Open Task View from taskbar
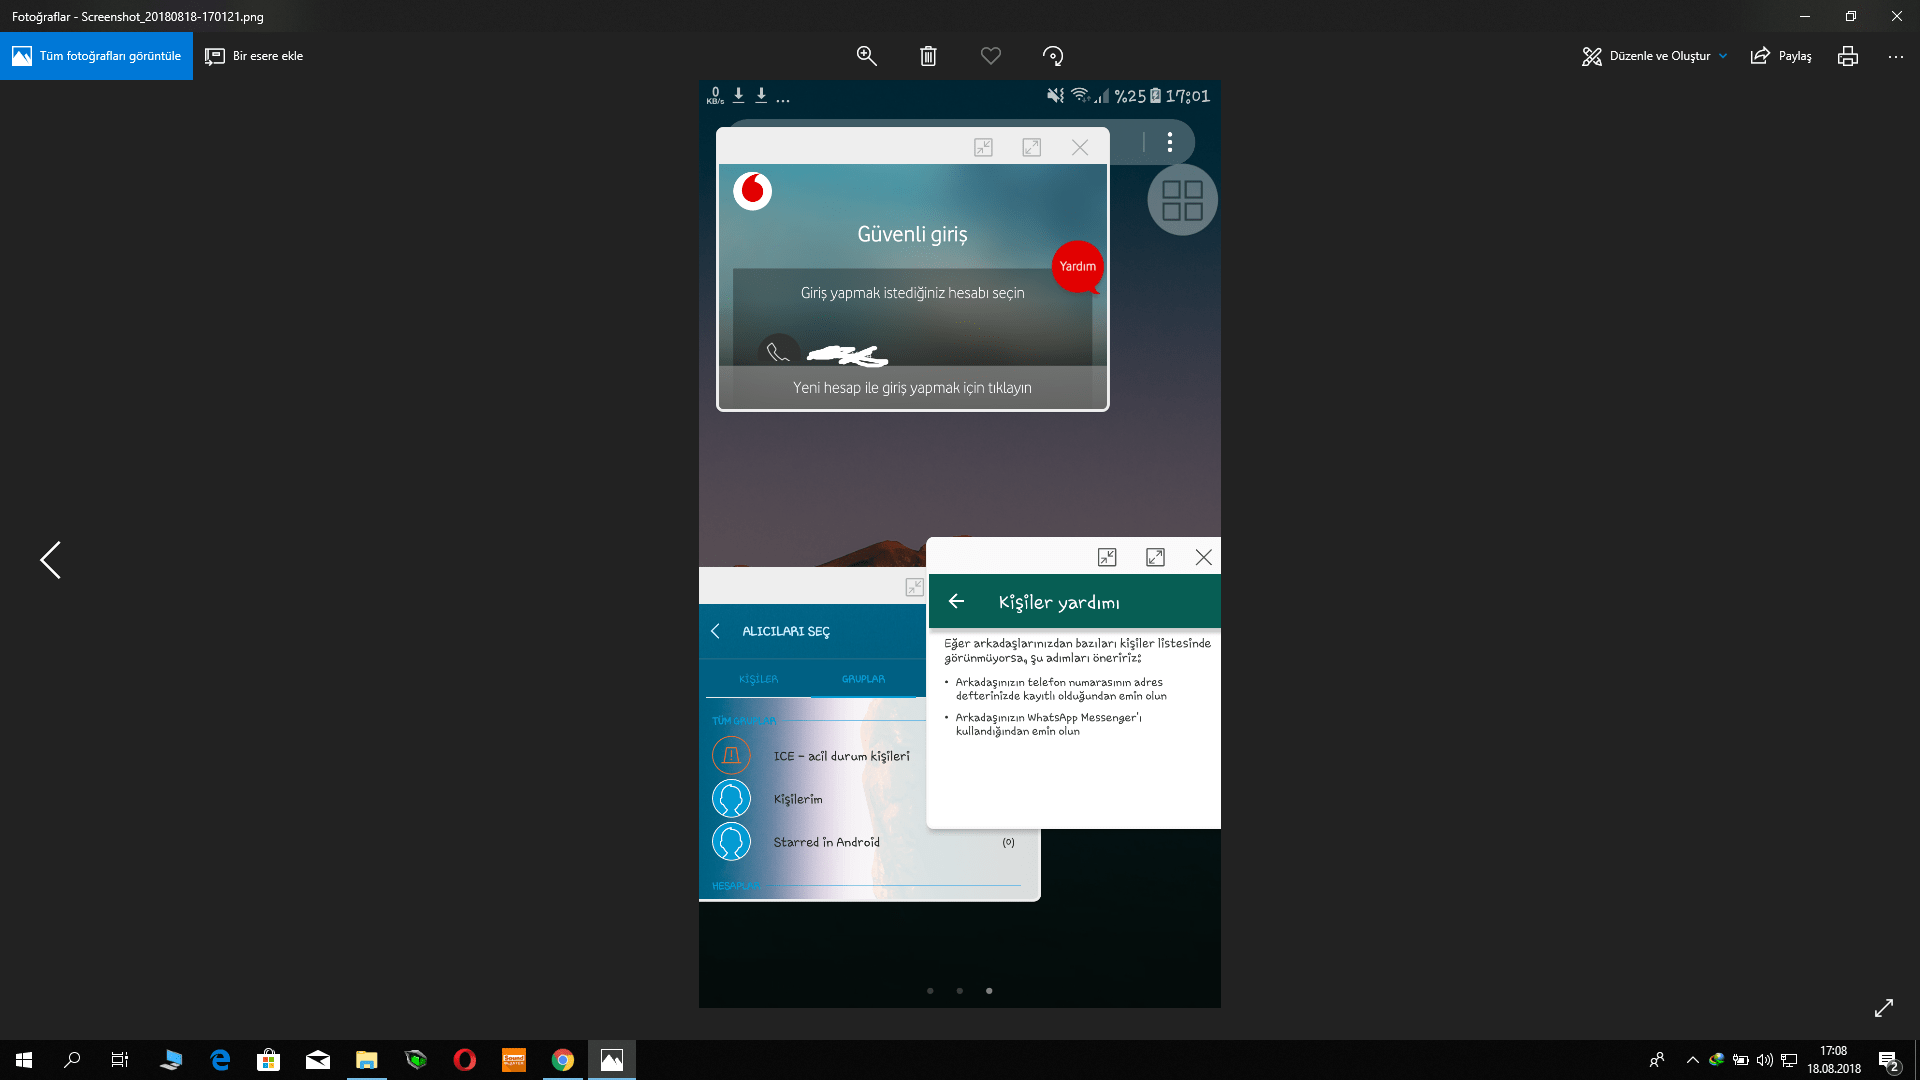1920x1080 pixels. 120,1060
